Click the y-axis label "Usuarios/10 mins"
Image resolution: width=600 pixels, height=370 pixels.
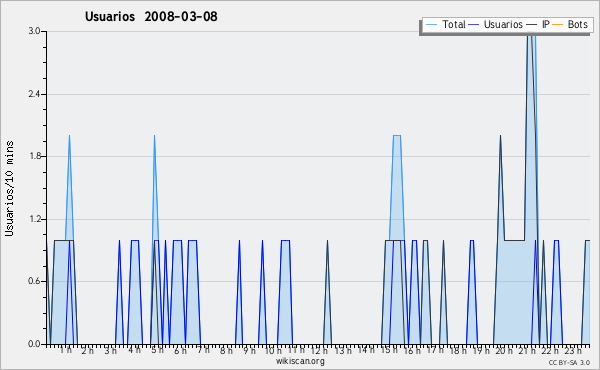click(9, 188)
